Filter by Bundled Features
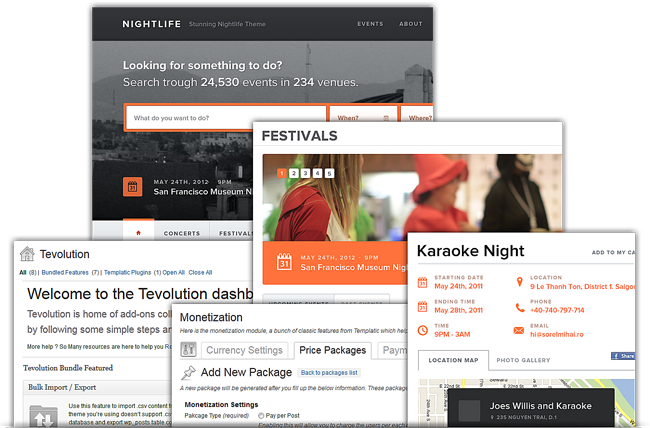 pyautogui.click(x=65, y=272)
